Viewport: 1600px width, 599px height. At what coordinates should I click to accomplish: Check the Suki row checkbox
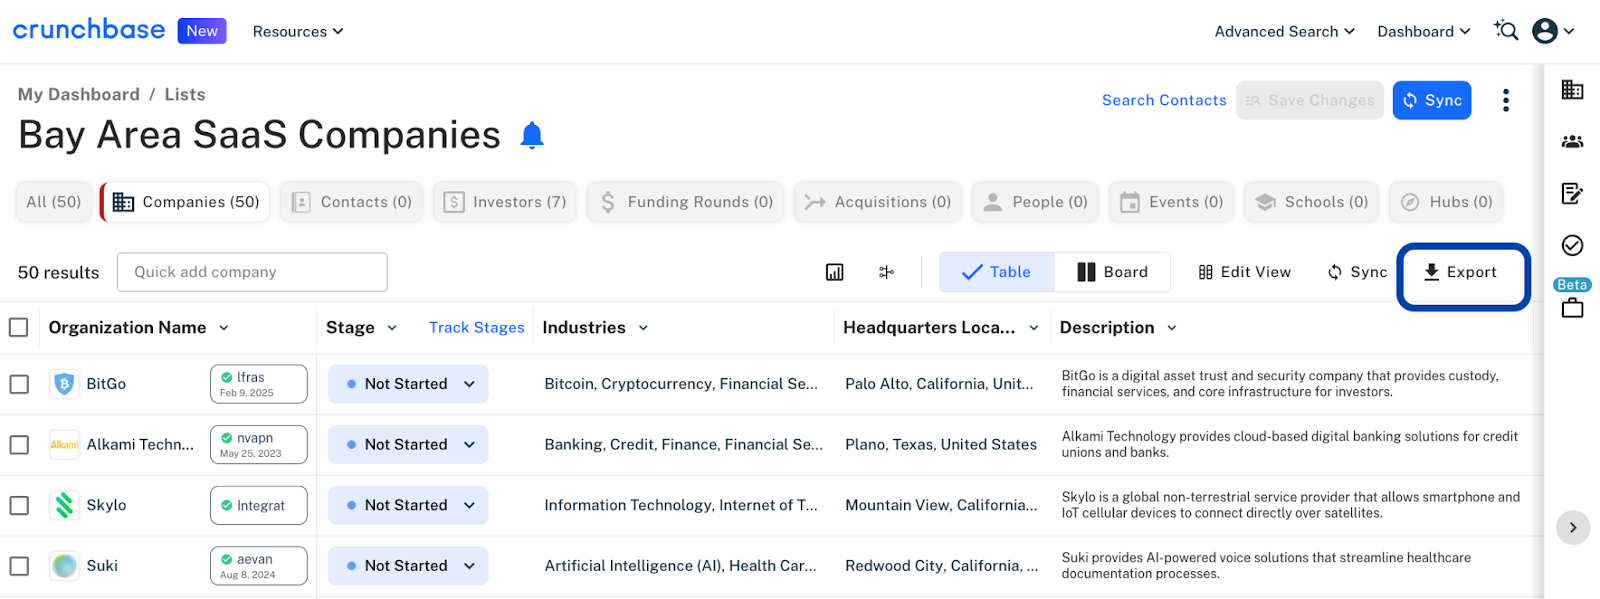(x=19, y=566)
